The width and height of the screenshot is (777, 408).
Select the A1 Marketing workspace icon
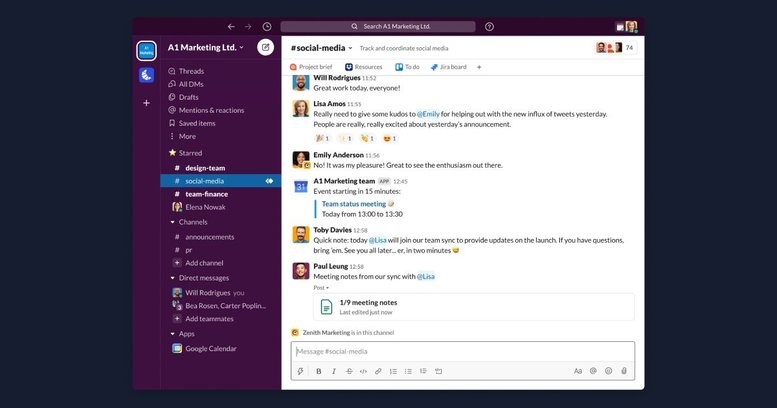146,51
